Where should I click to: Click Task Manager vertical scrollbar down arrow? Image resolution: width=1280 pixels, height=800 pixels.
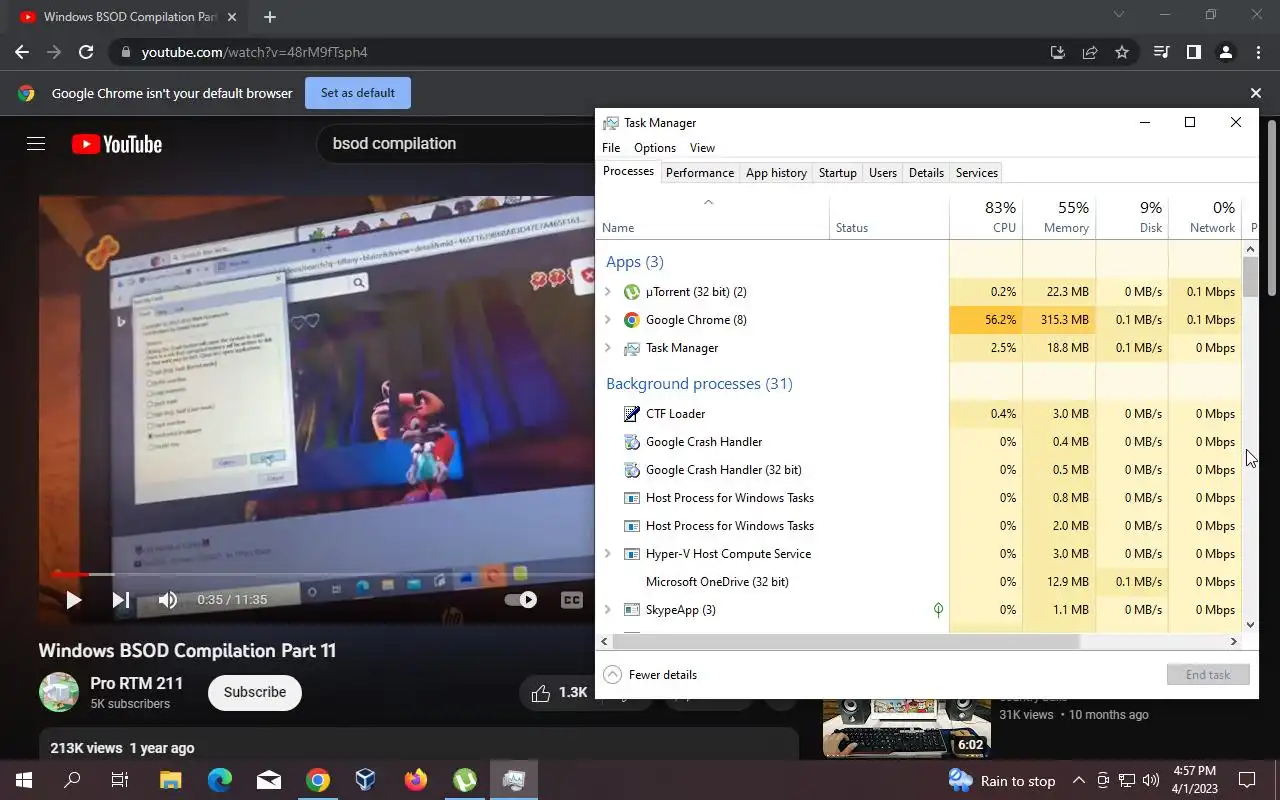(1250, 625)
